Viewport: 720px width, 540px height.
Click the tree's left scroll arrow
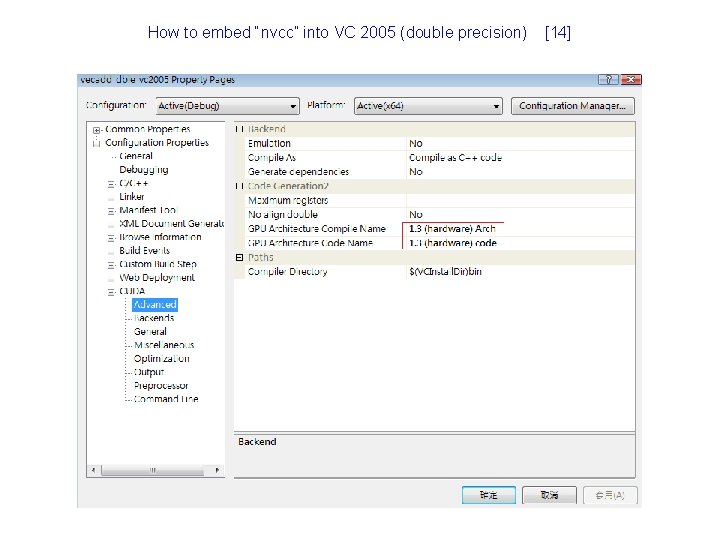pyautogui.click(x=94, y=470)
